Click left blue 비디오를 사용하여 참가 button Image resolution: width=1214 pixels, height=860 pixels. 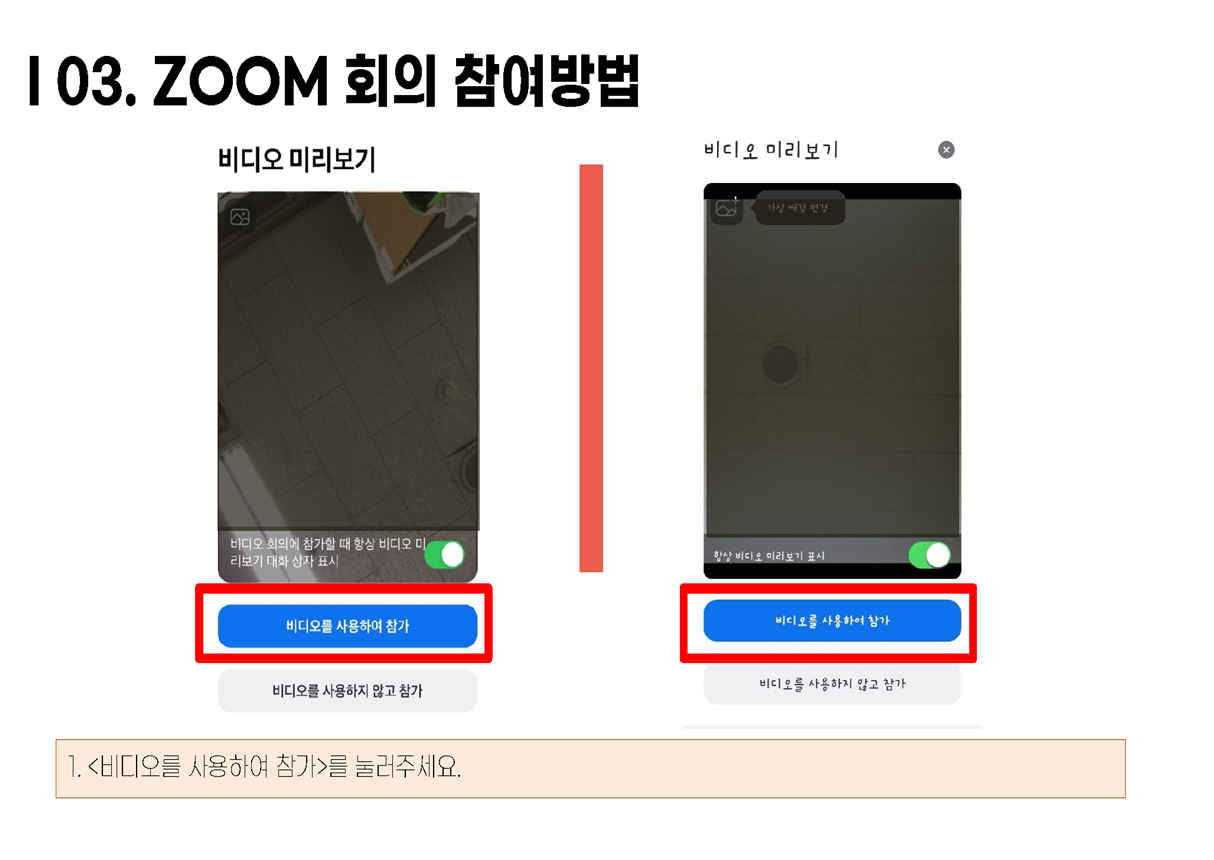tap(347, 626)
